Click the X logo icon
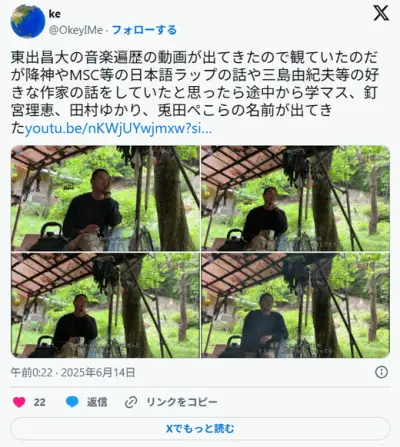Screen dimensions: 400x447 click(381, 13)
